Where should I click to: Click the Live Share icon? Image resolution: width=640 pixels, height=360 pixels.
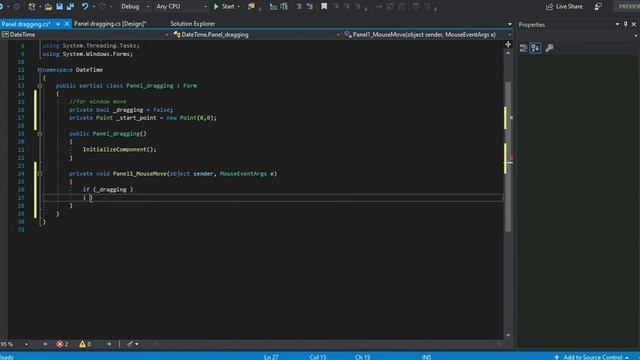[x=549, y=7]
